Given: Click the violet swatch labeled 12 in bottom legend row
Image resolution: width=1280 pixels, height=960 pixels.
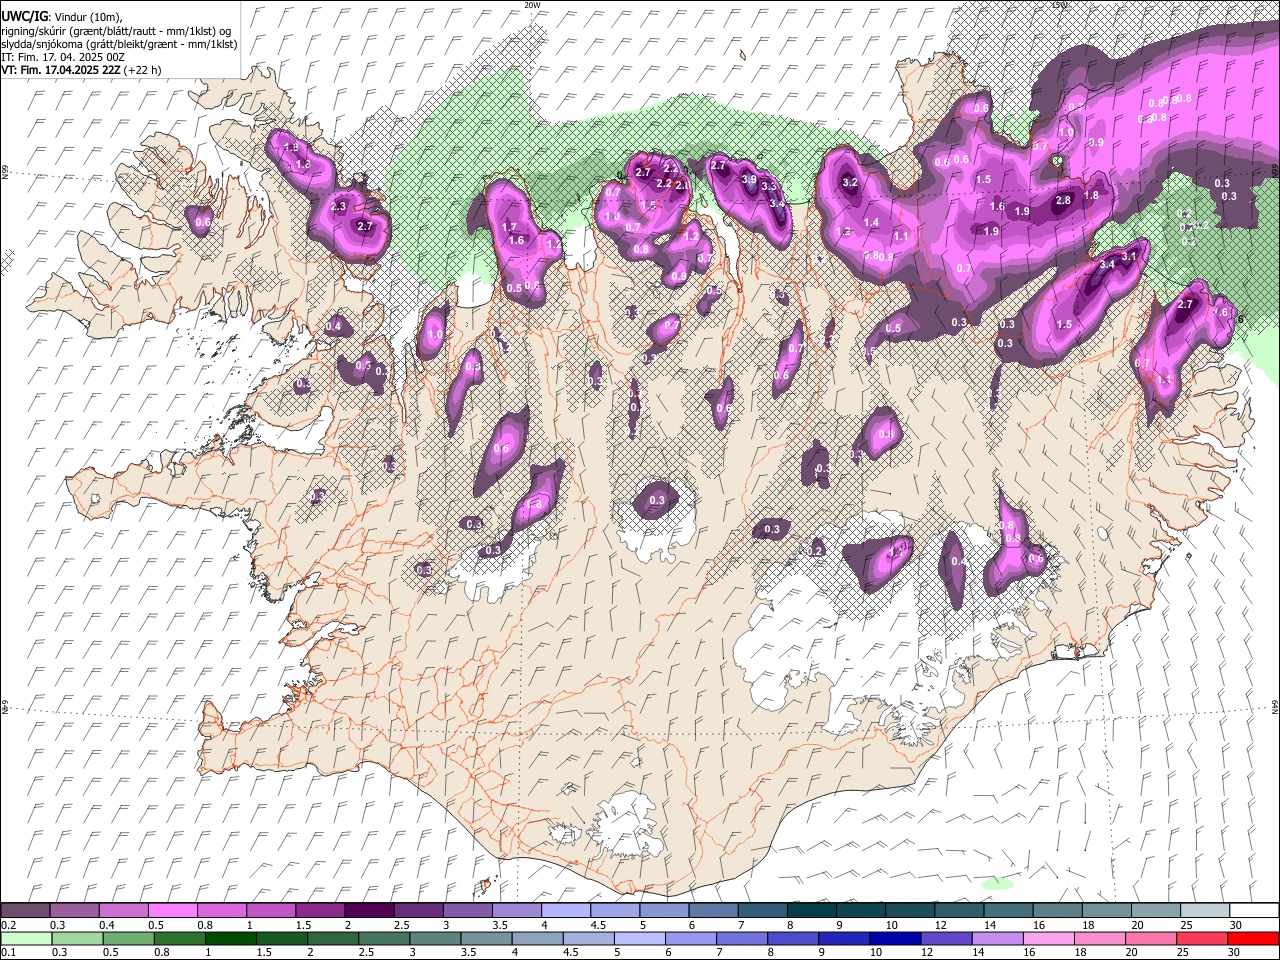Looking at the screenshot, I should click(945, 938).
